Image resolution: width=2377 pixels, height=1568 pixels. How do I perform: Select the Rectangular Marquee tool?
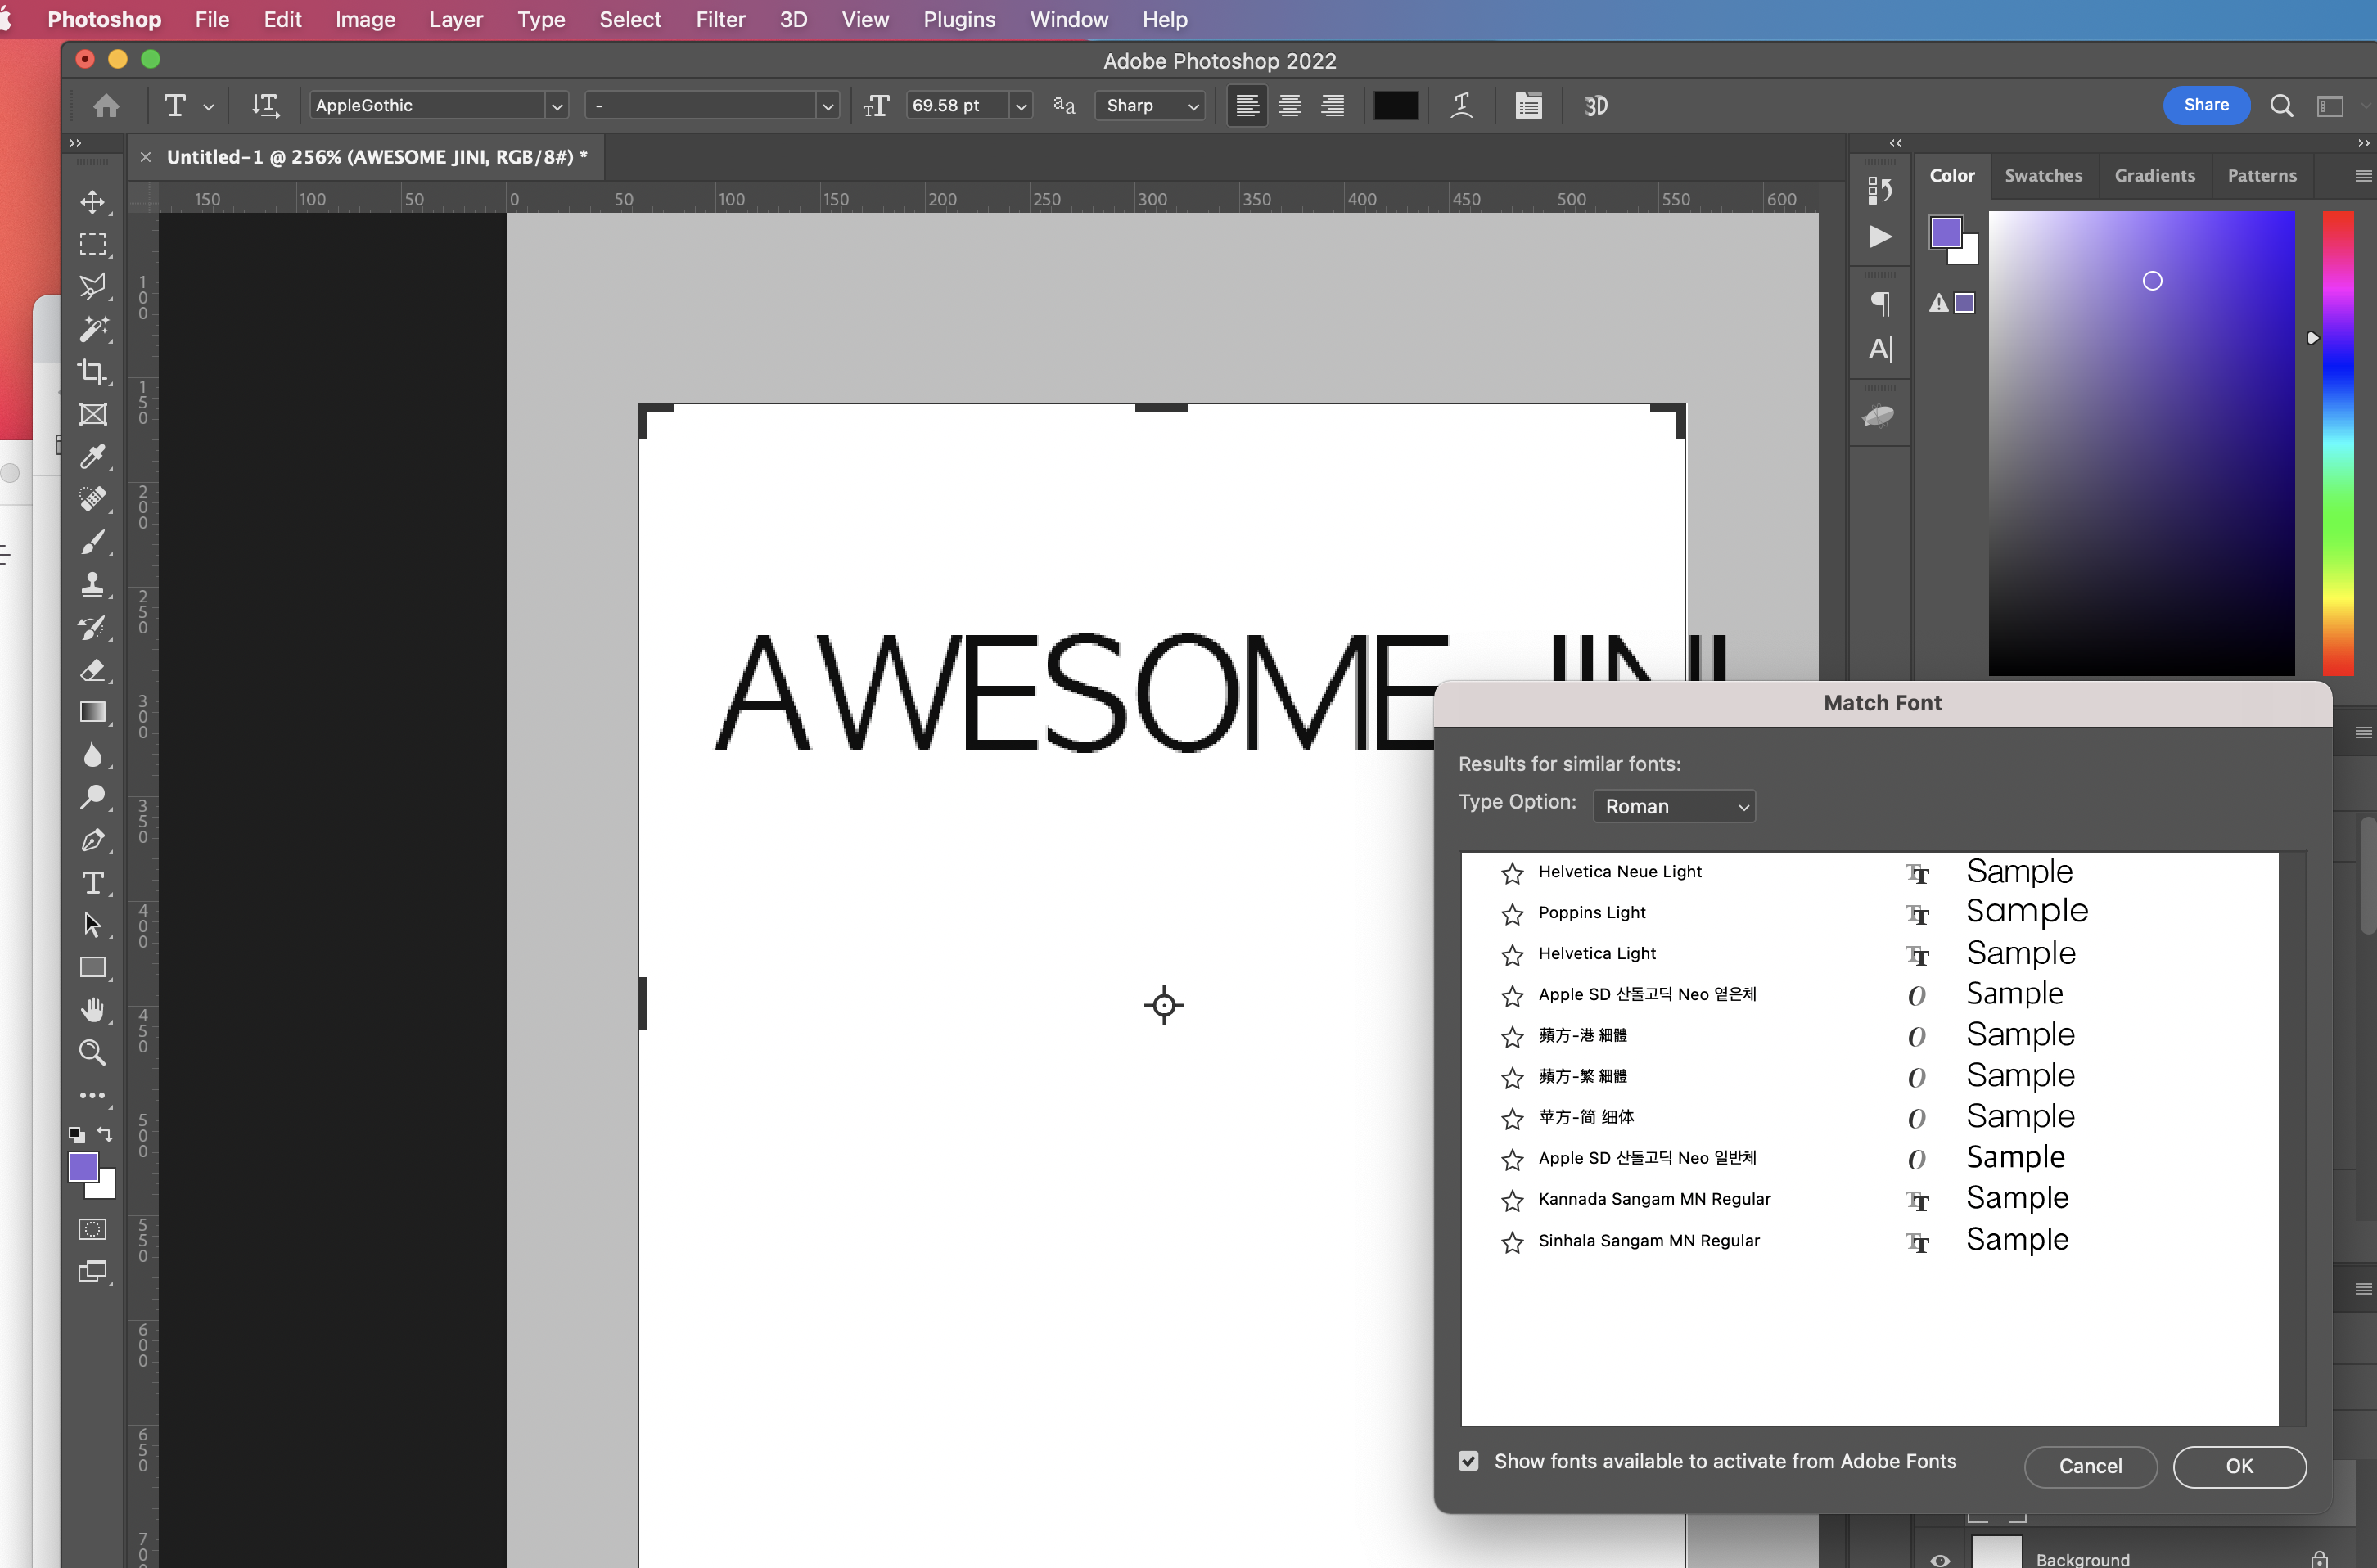(93, 244)
